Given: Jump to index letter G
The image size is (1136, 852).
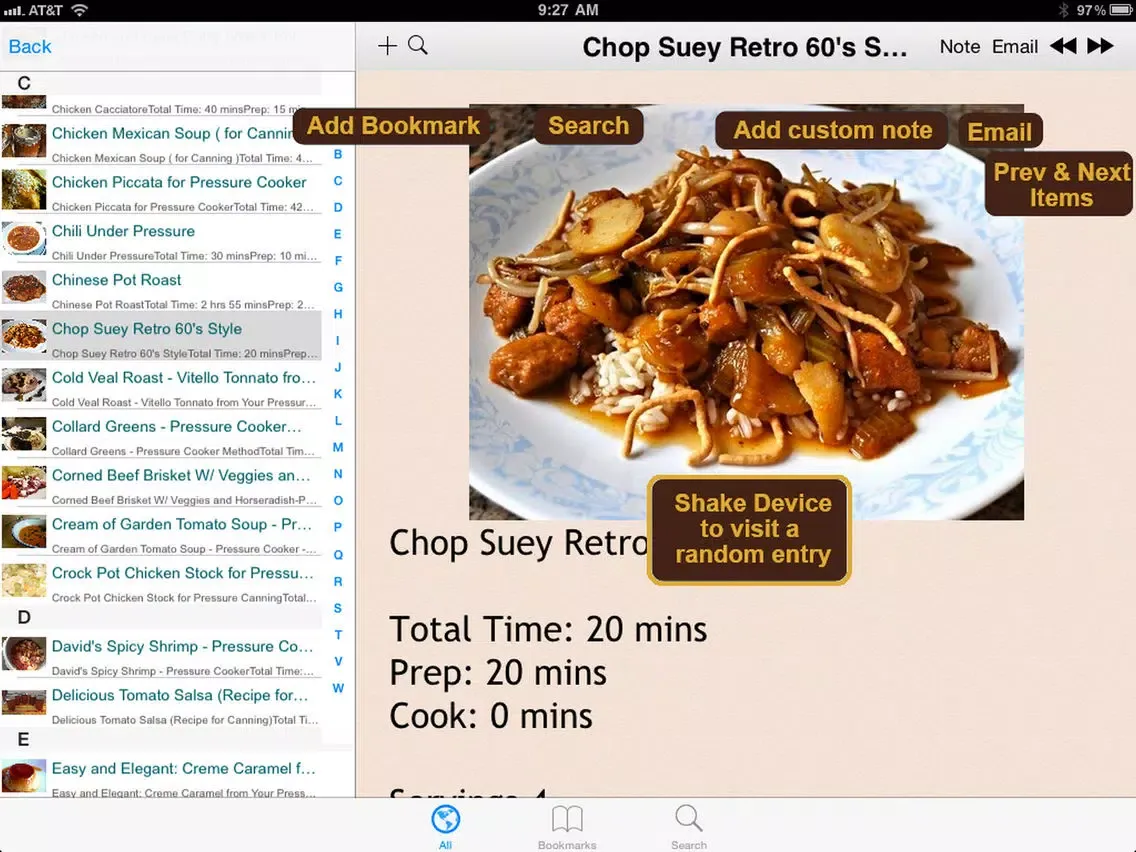Looking at the screenshot, I should [x=338, y=288].
